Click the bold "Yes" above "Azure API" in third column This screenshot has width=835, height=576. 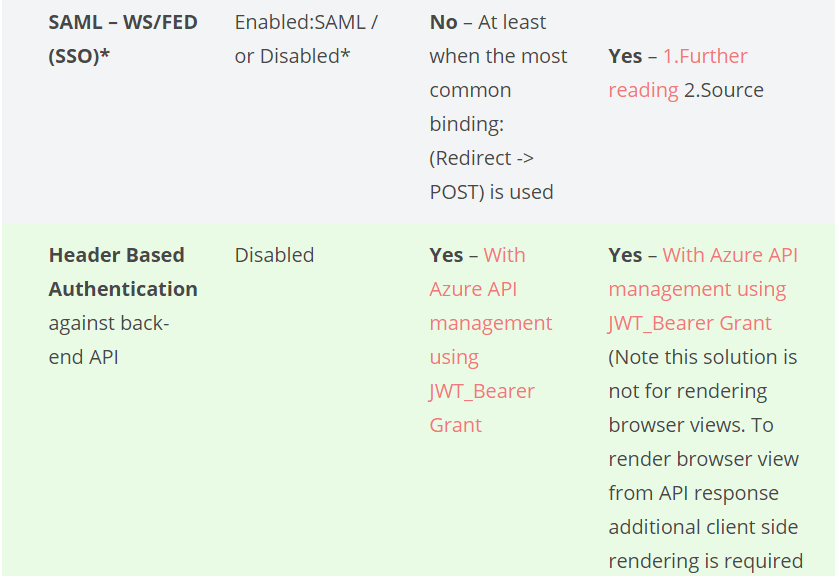(x=446, y=255)
